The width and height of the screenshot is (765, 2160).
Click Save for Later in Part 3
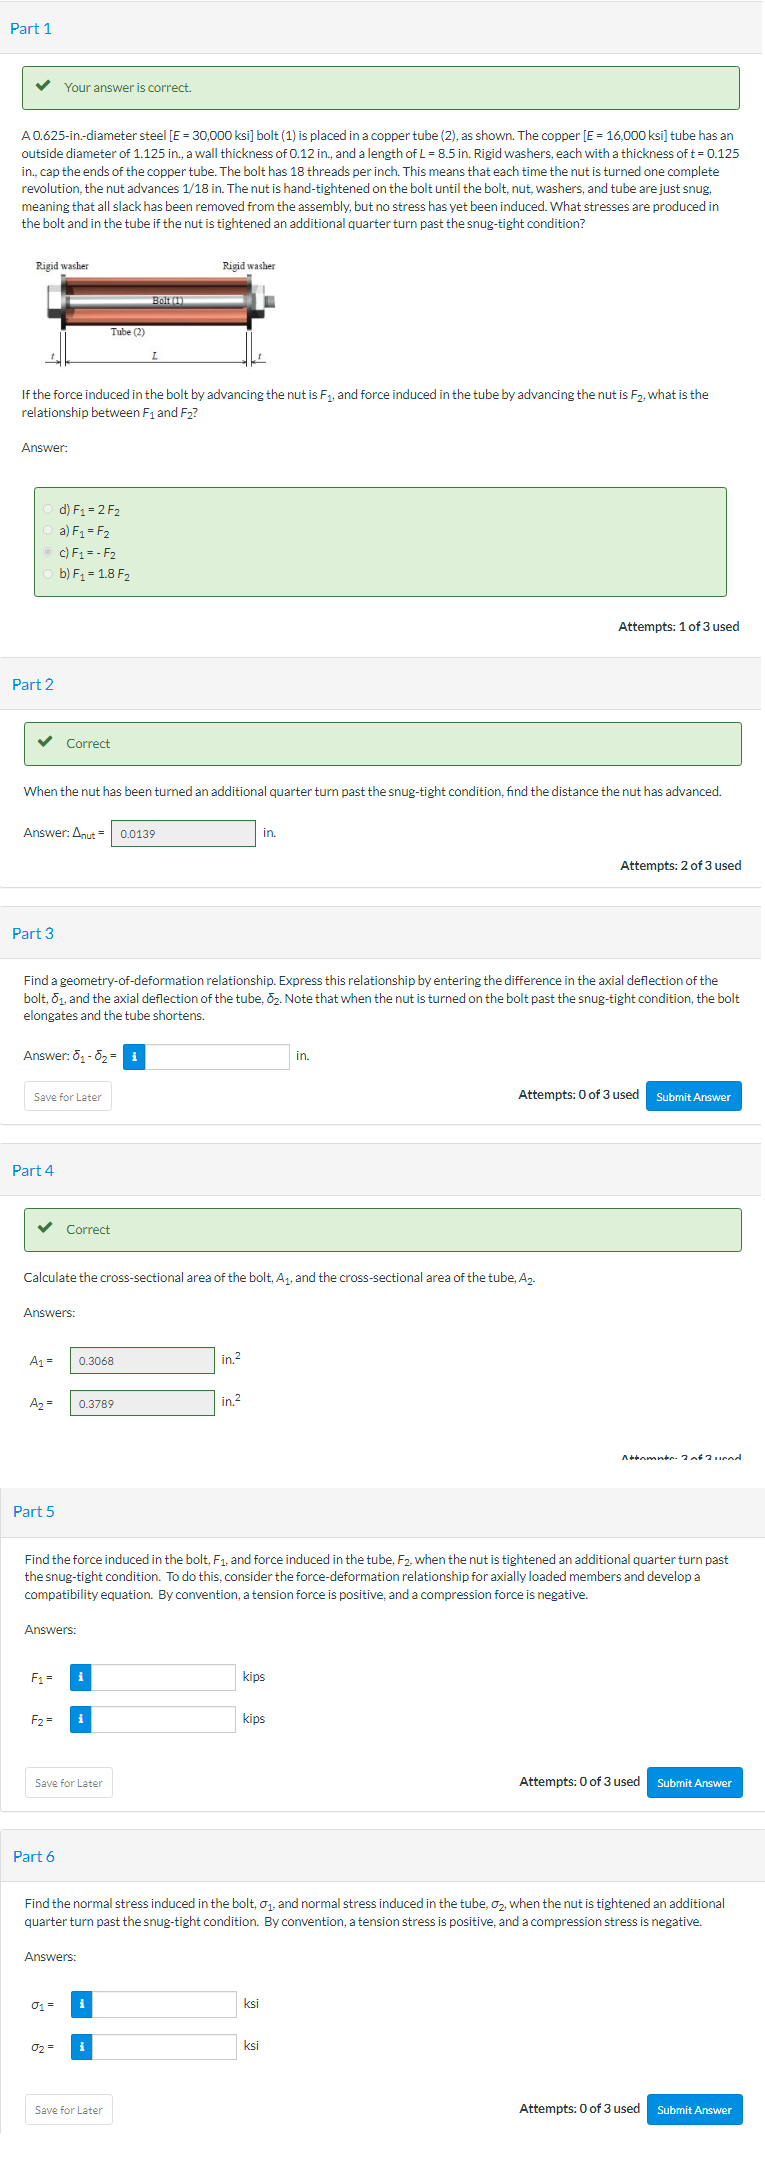point(67,1095)
